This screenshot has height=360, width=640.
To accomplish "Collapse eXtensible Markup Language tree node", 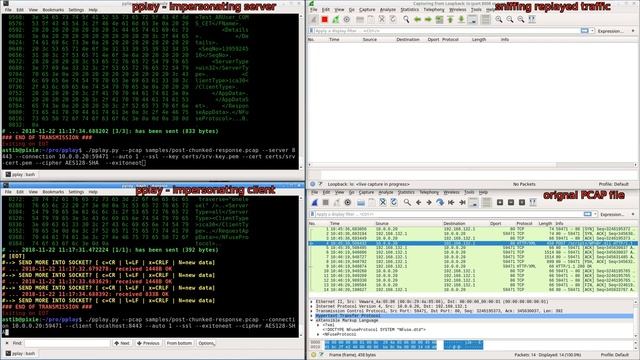I will (311, 320).
